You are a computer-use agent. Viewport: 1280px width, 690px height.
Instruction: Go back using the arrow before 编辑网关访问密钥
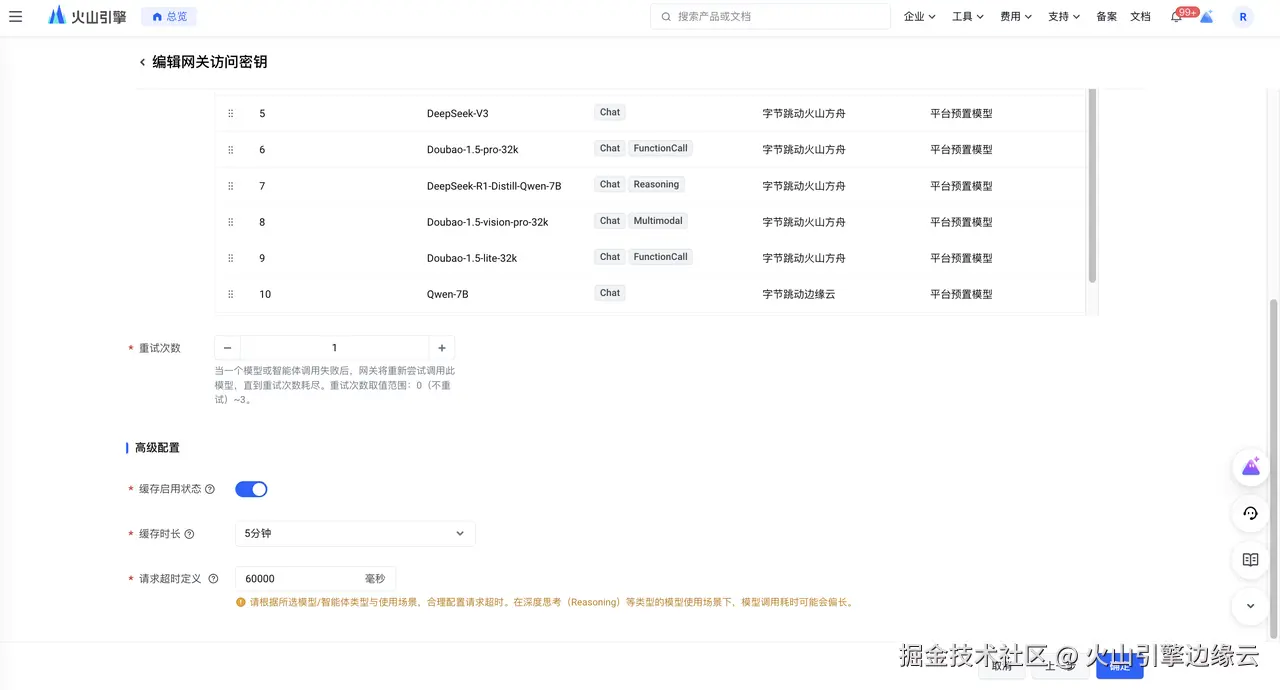click(x=142, y=62)
